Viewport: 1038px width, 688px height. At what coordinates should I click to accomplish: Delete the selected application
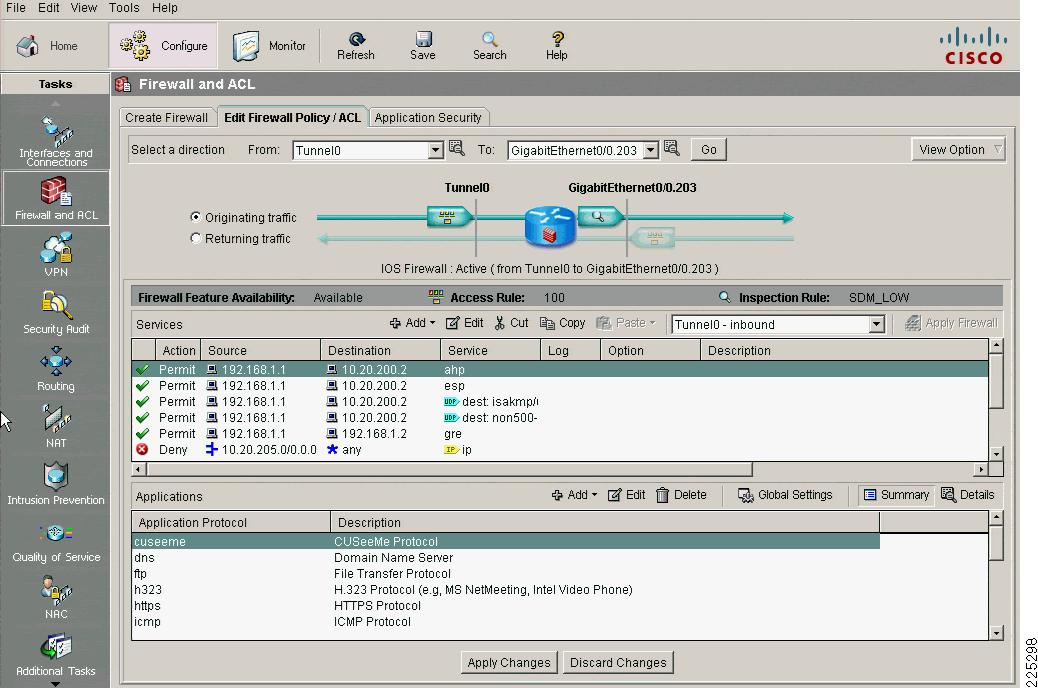pos(681,495)
